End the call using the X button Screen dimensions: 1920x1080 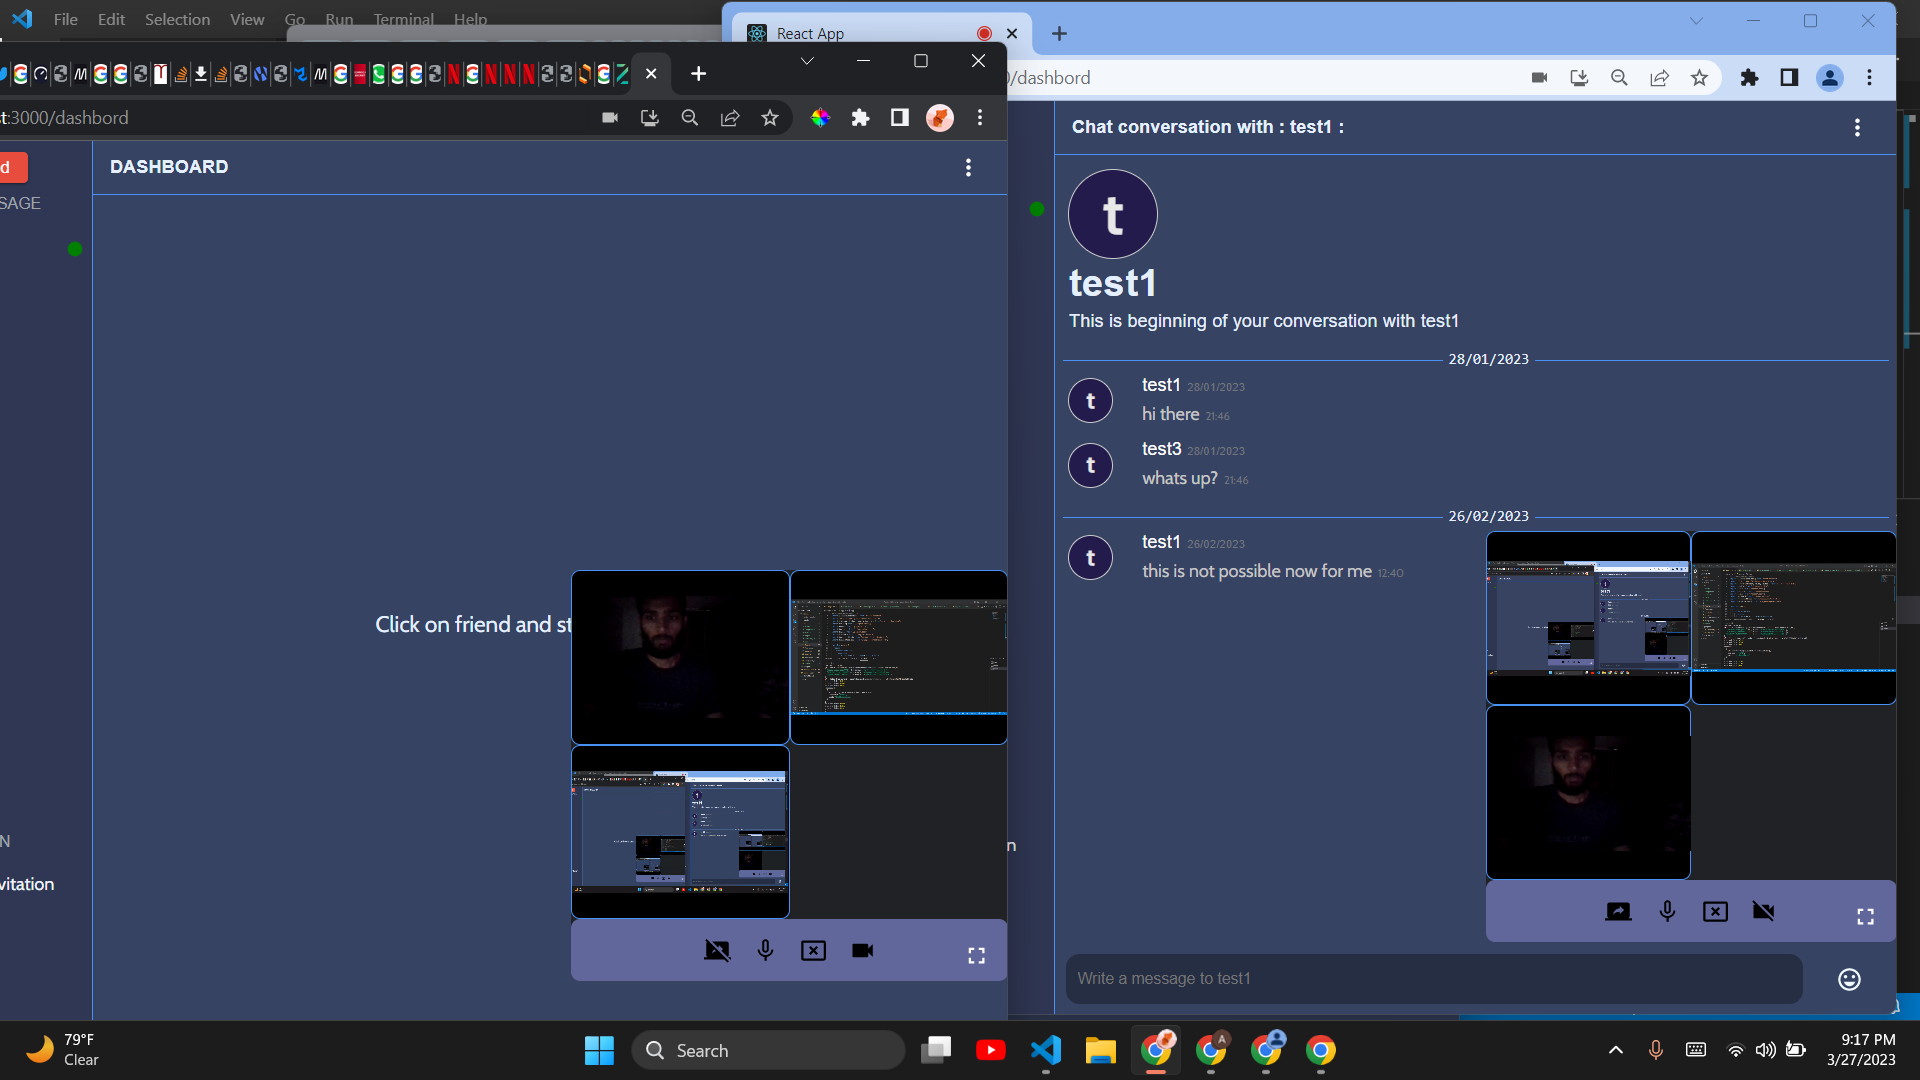(813, 950)
